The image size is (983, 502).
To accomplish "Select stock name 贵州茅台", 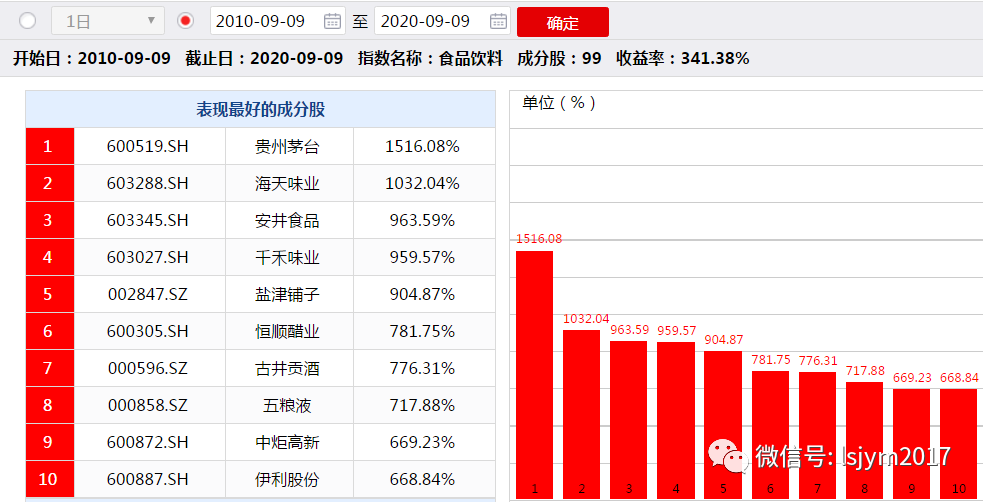I will point(287,147).
